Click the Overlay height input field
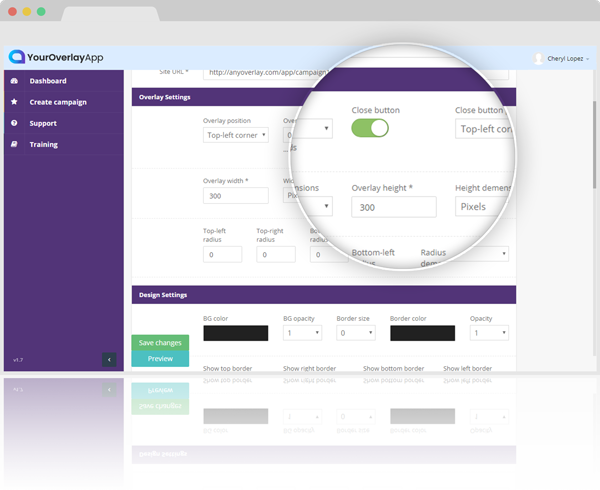 tap(393, 206)
